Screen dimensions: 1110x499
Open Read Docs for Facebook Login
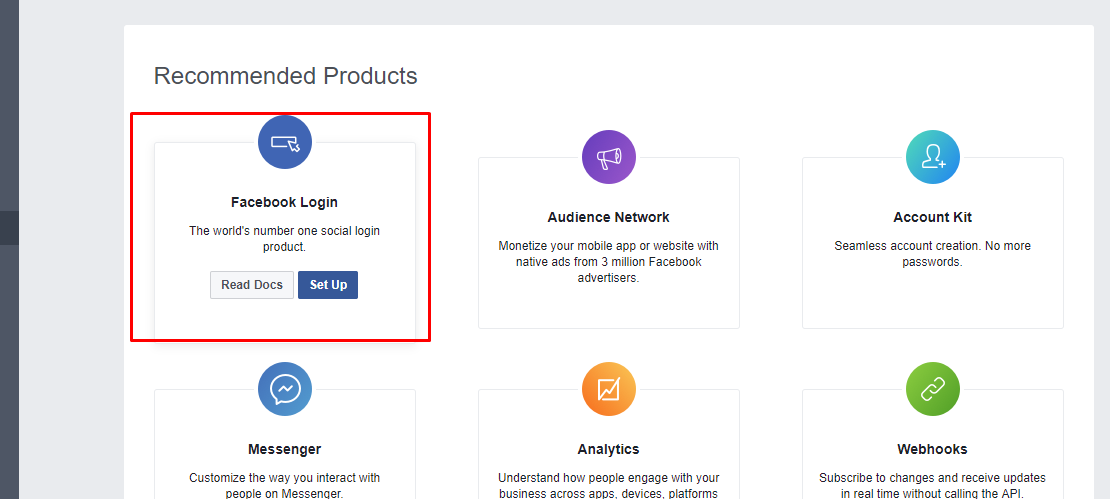(x=252, y=285)
